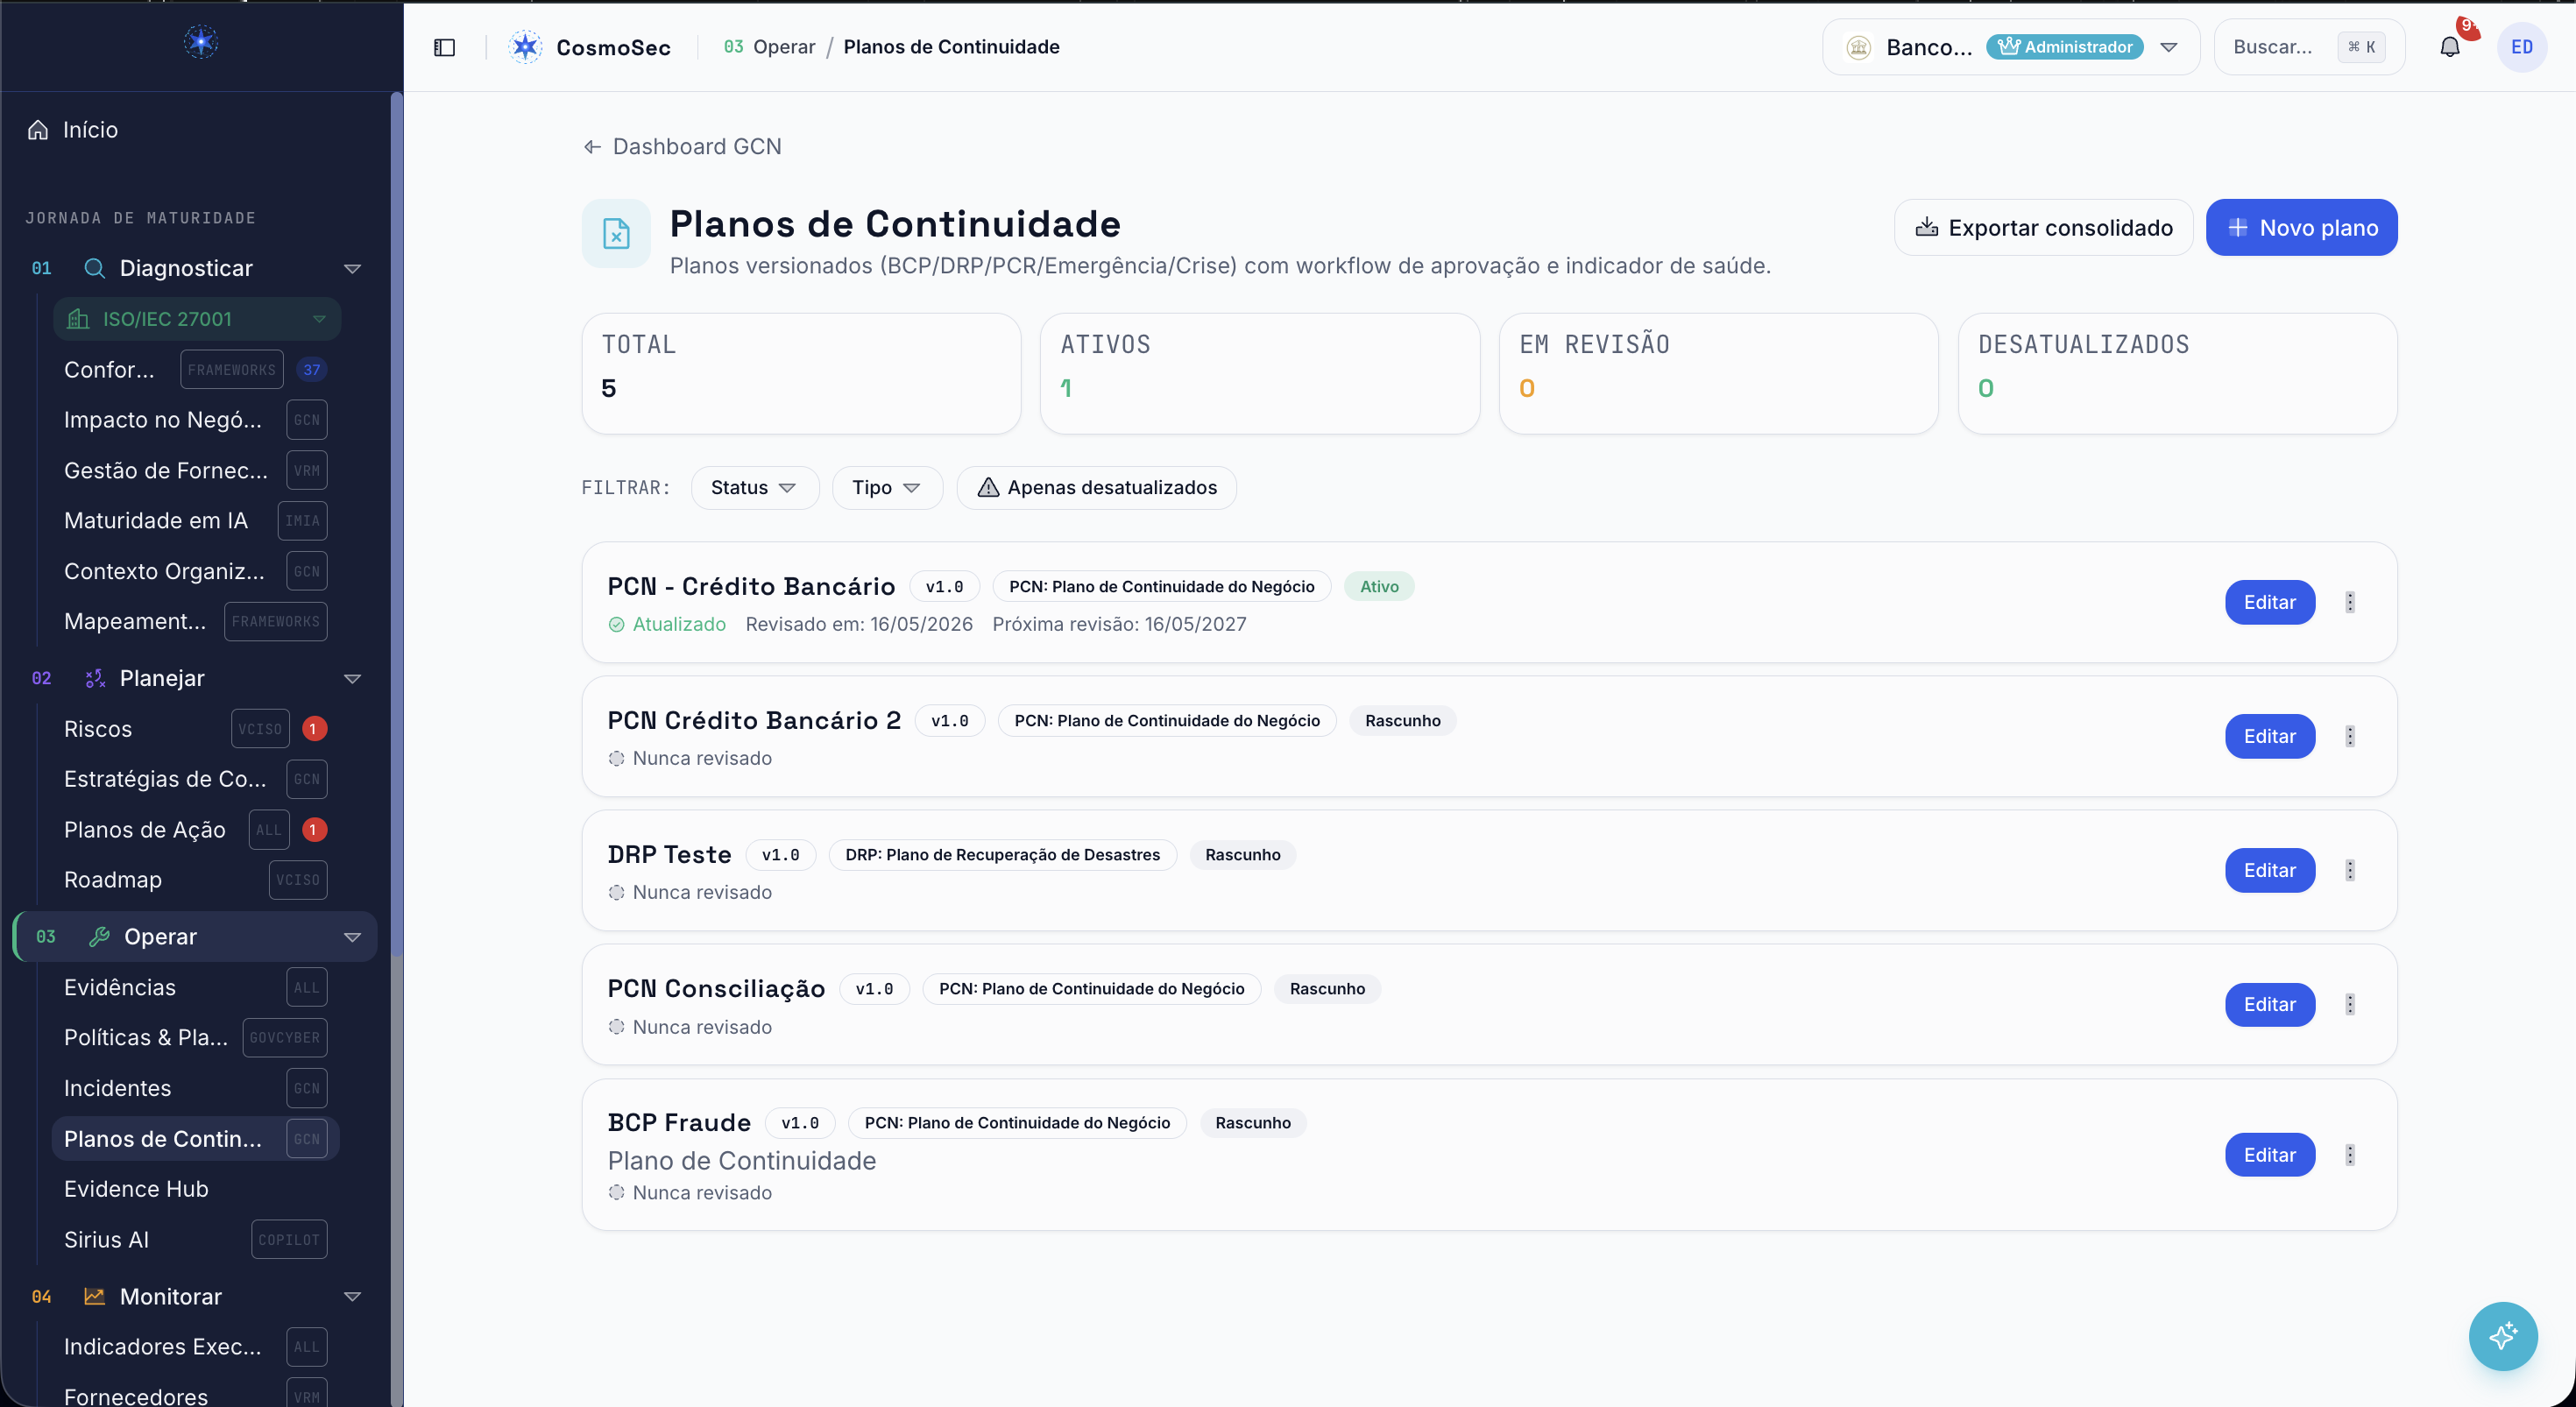Open the Tipo filter dropdown
Screen dimensions: 2576x1407
tap(886, 488)
